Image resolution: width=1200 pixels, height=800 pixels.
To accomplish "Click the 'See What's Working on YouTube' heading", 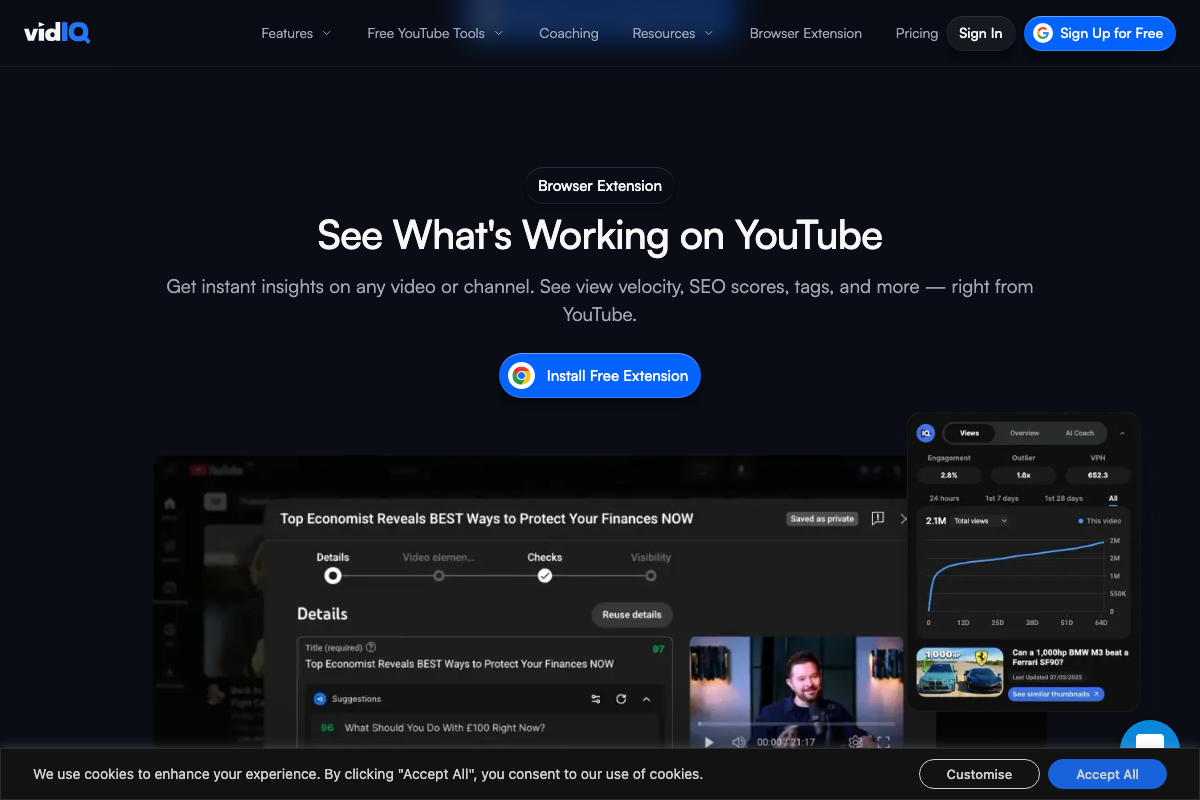I will pyautogui.click(x=600, y=235).
